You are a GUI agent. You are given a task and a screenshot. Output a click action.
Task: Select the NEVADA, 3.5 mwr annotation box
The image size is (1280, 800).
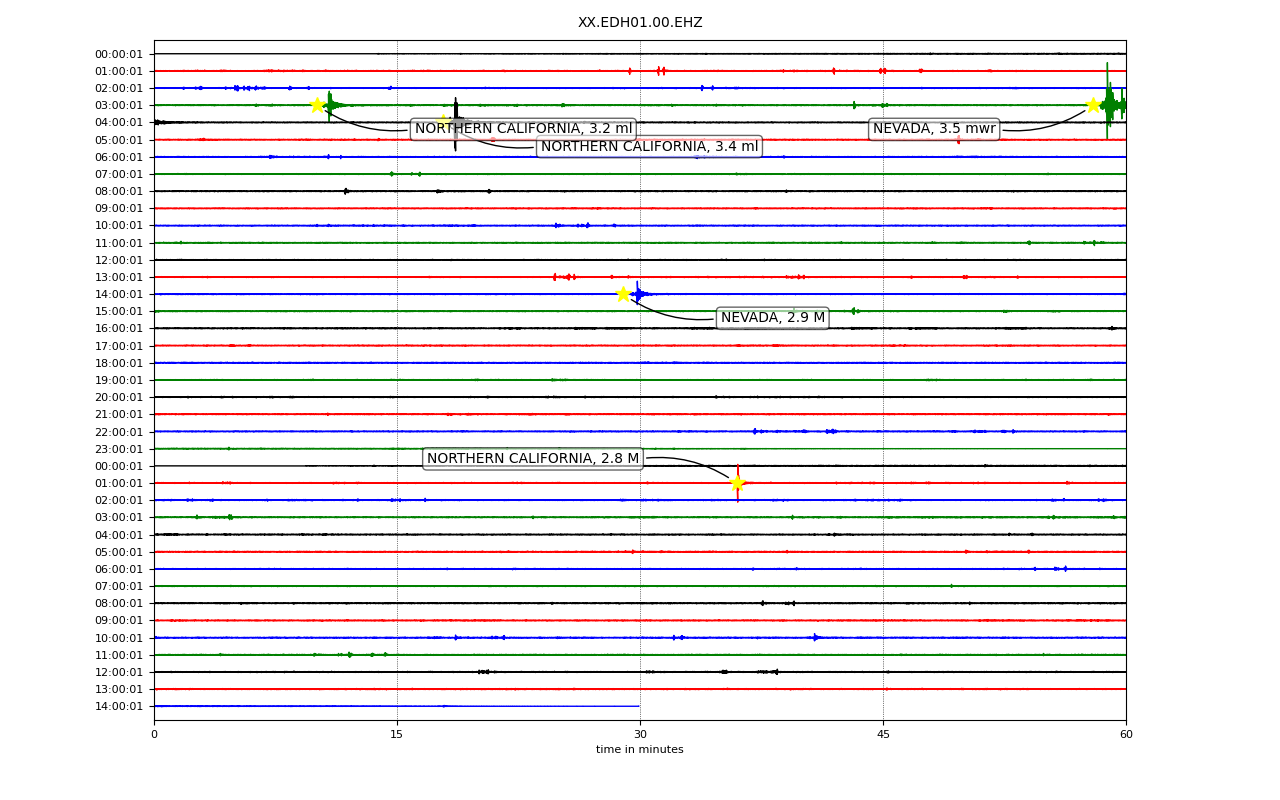pyautogui.click(x=934, y=129)
